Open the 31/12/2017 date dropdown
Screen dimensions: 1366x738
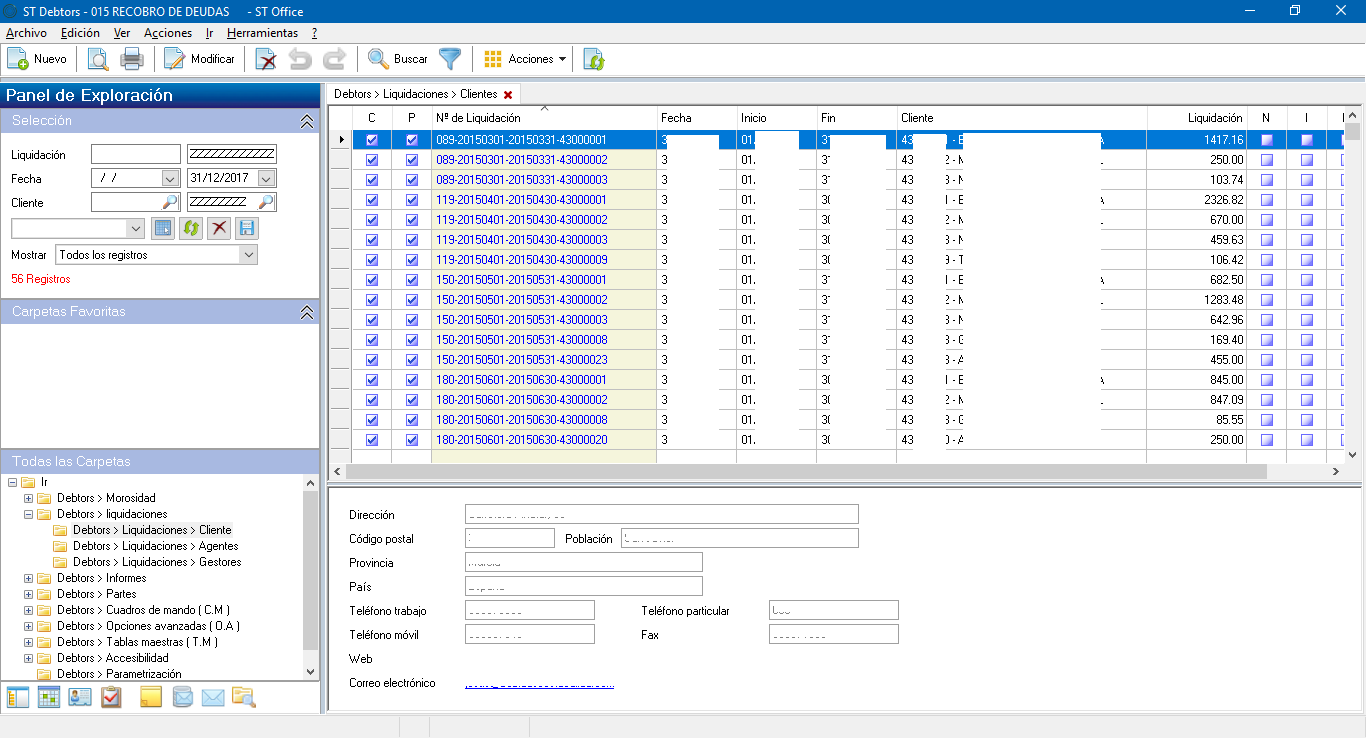pyautogui.click(x=266, y=178)
